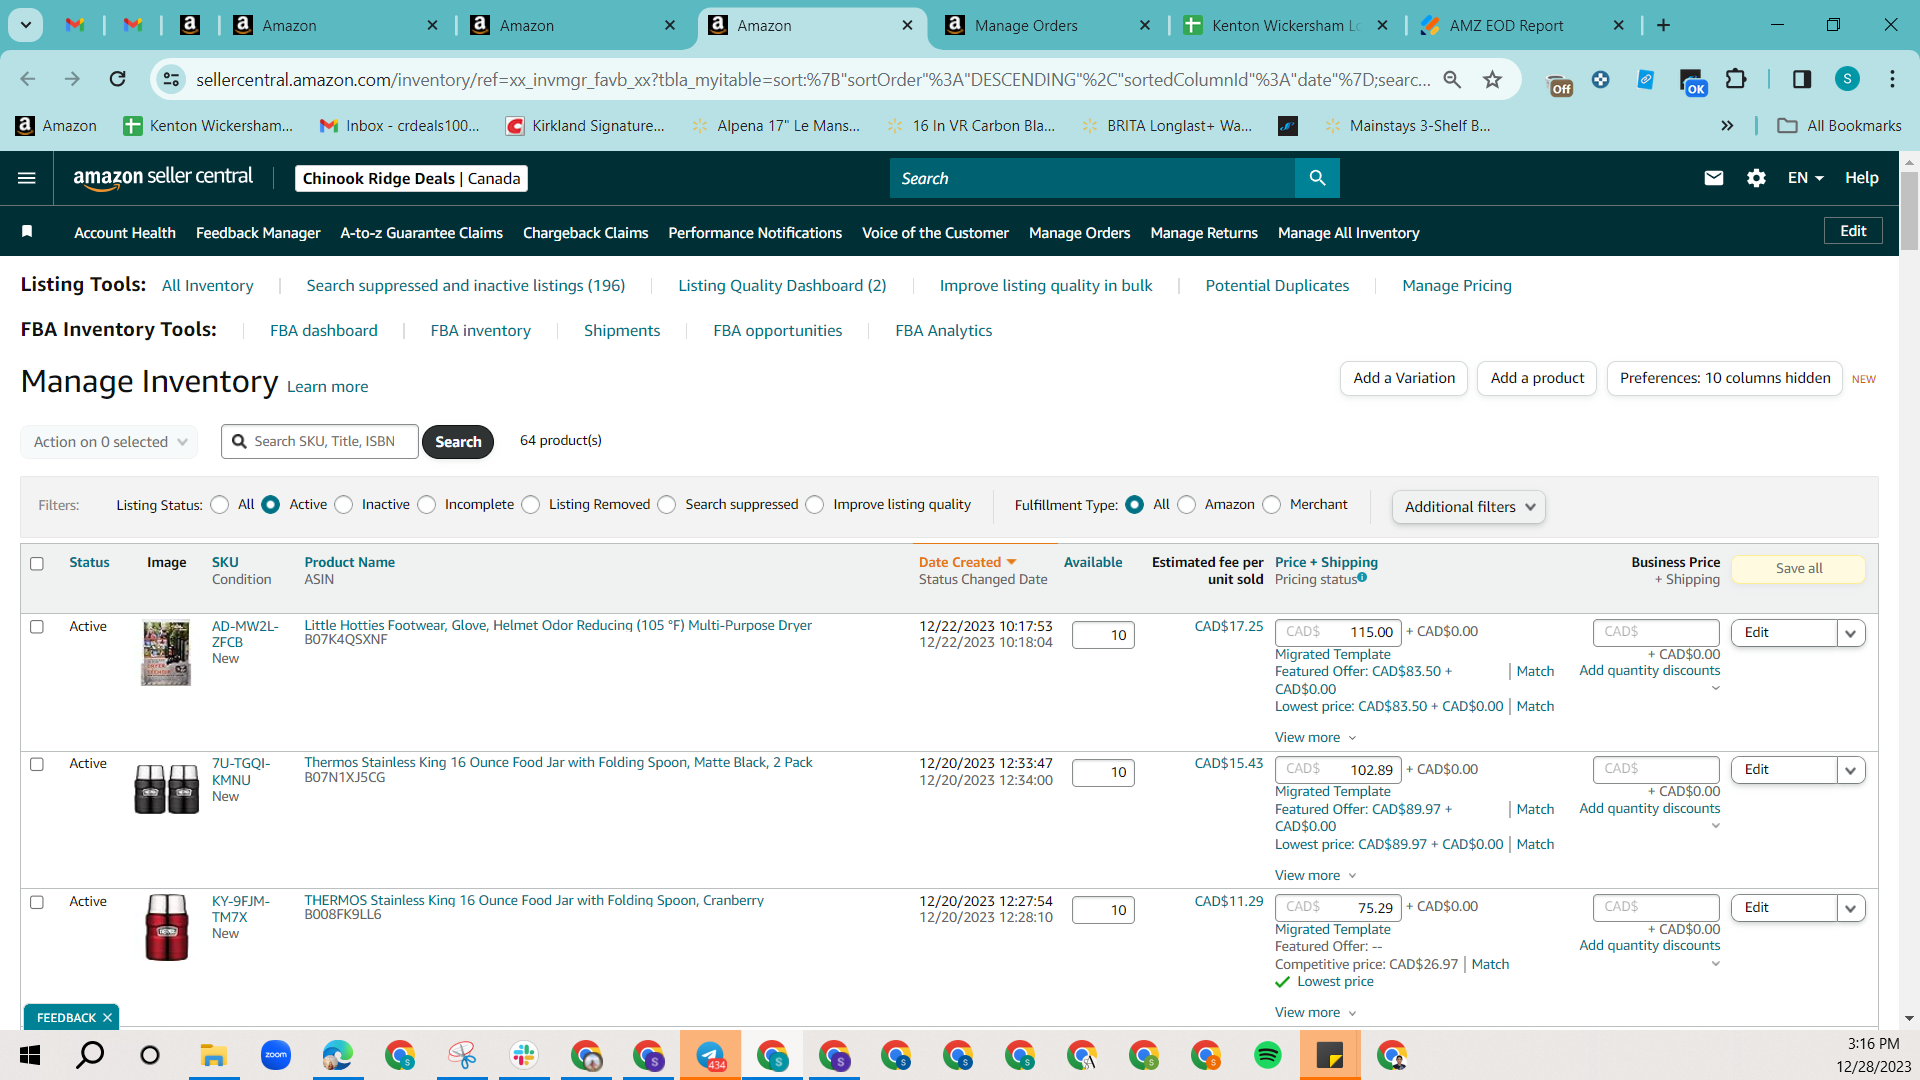This screenshot has width=1920, height=1080.
Task: Open the messages envelope icon
Action: 1713,178
